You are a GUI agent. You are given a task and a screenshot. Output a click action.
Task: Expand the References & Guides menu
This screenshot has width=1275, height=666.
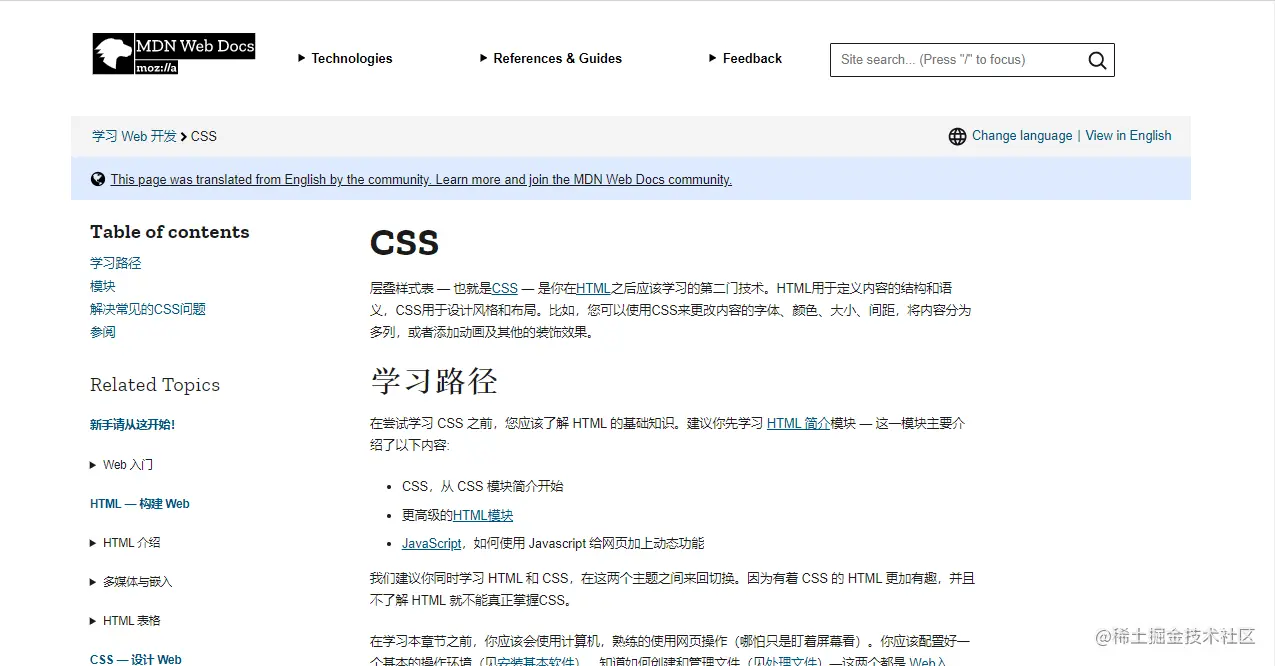click(x=550, y=58)
